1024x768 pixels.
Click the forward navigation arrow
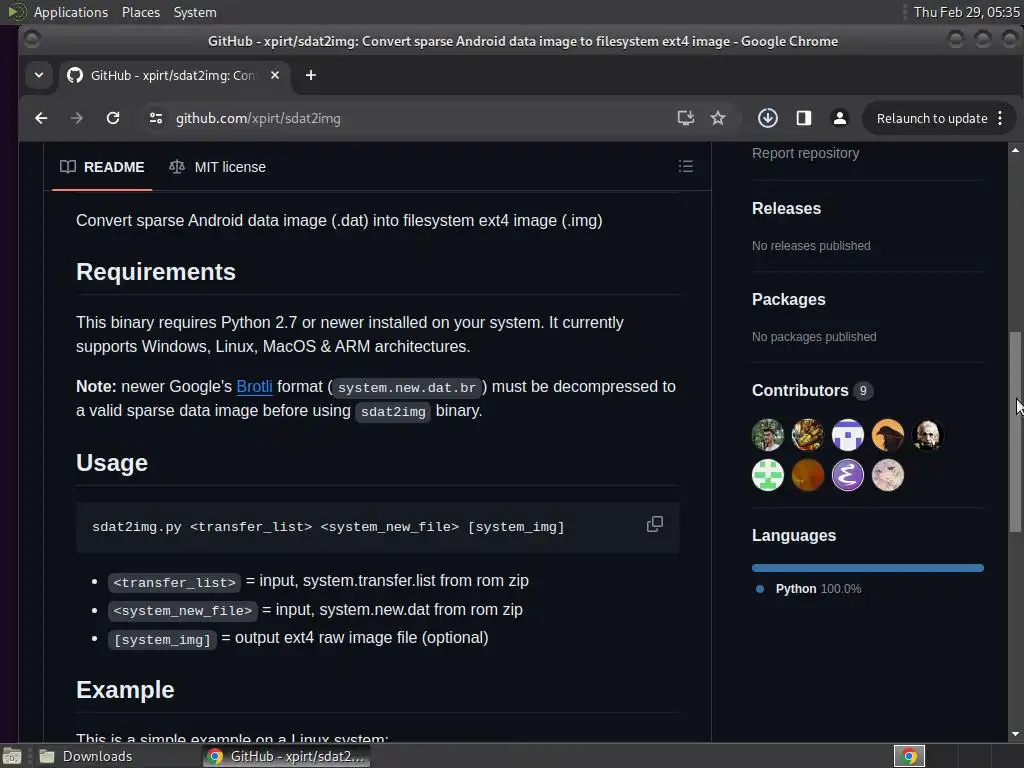[76, 118]
